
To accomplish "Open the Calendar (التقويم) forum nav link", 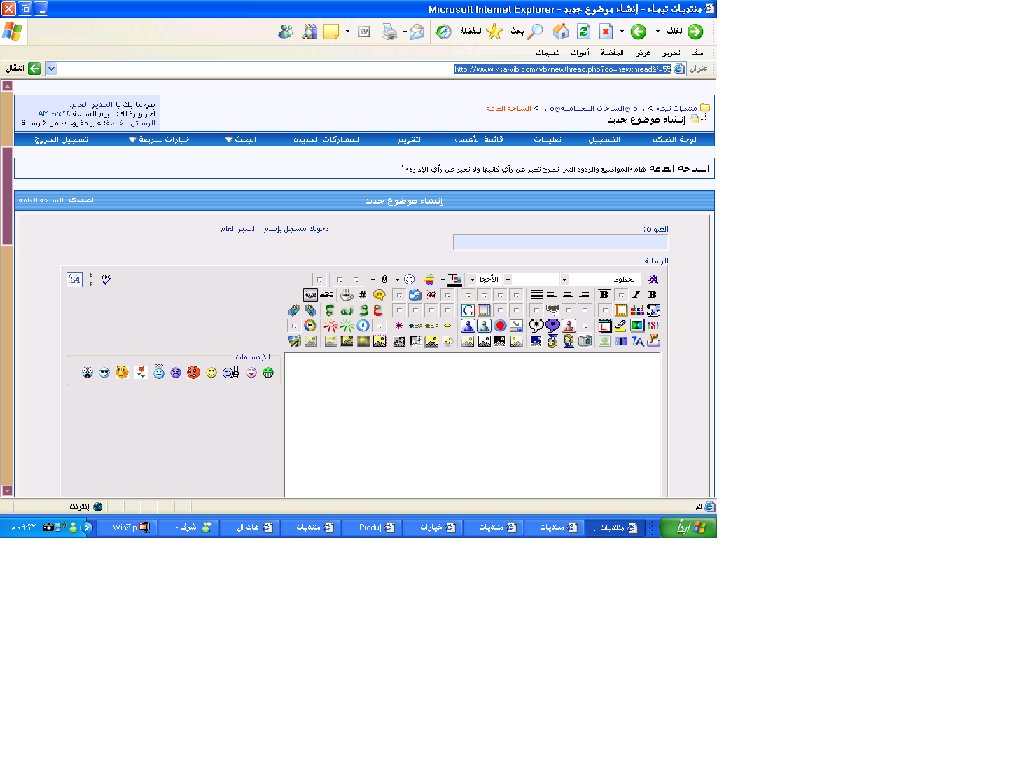I will coord(409,140).
